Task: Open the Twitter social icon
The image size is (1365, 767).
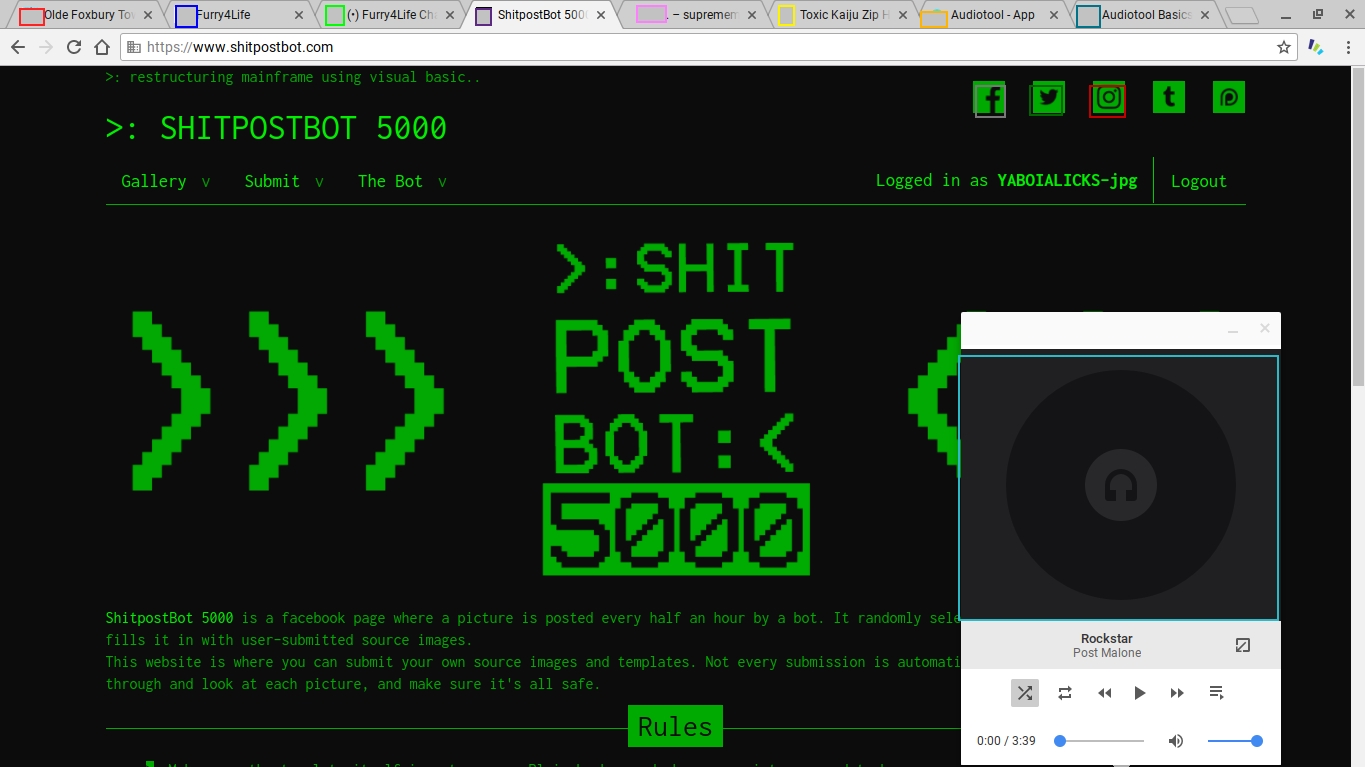Action: coord(1047,98)
